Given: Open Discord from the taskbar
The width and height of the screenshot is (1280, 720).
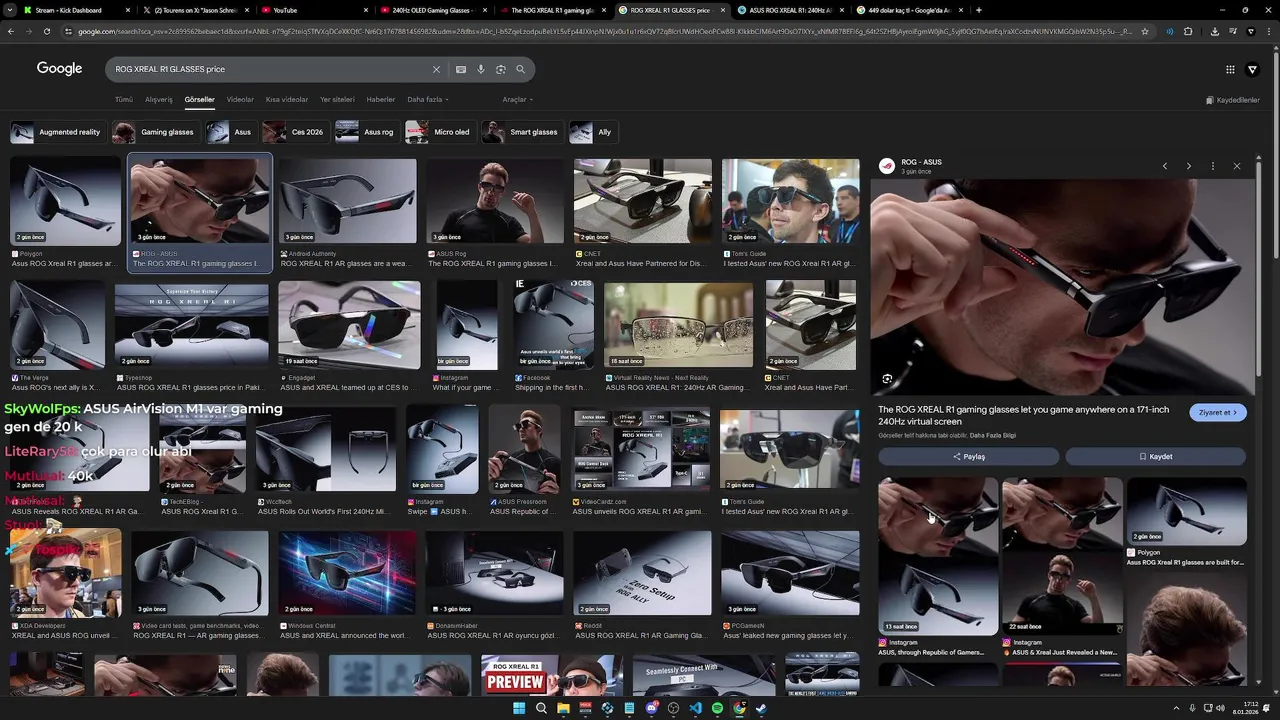Looking at the screenshot, I should [651, 708].
